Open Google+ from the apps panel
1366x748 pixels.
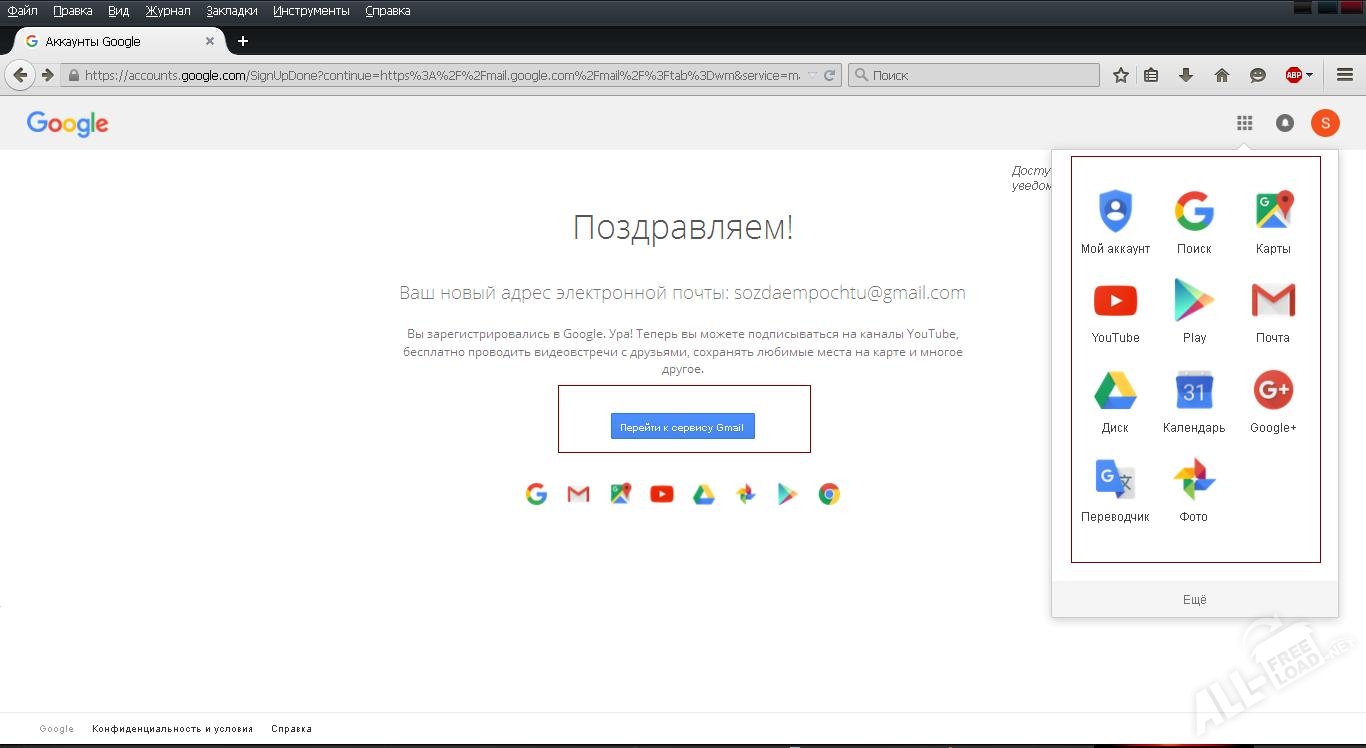coord(1272,390)
